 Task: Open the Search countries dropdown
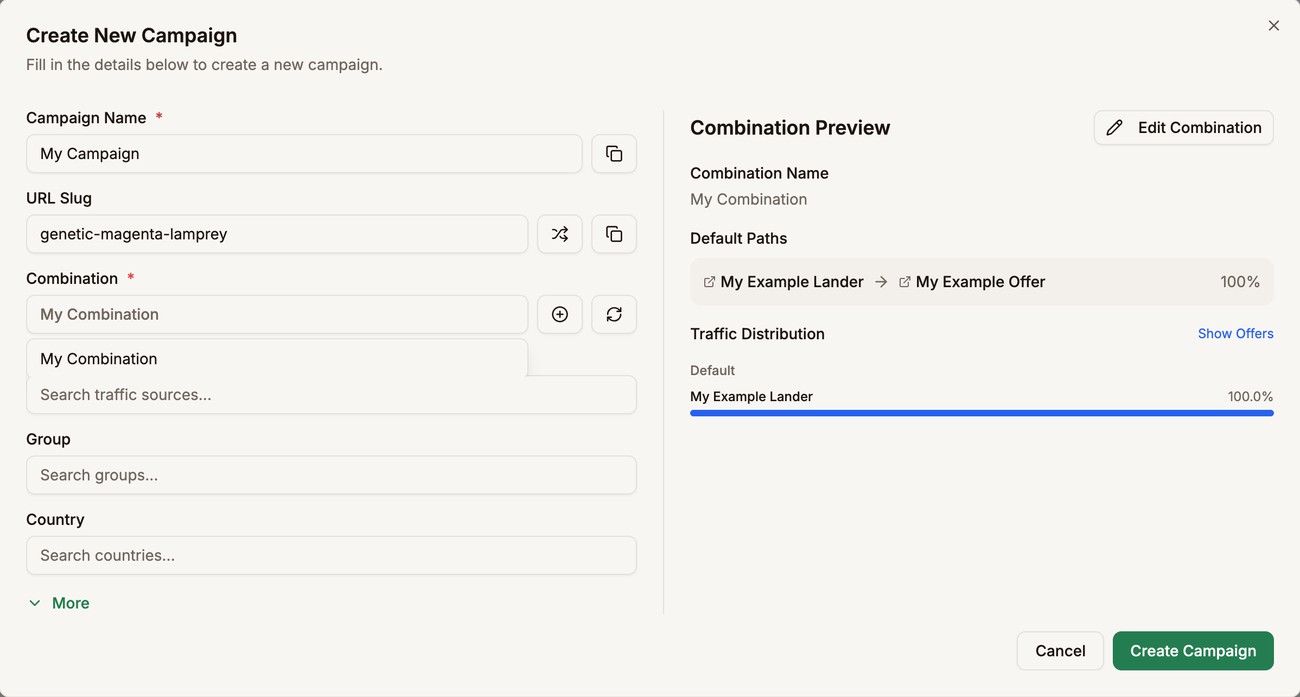pos(331,555)
